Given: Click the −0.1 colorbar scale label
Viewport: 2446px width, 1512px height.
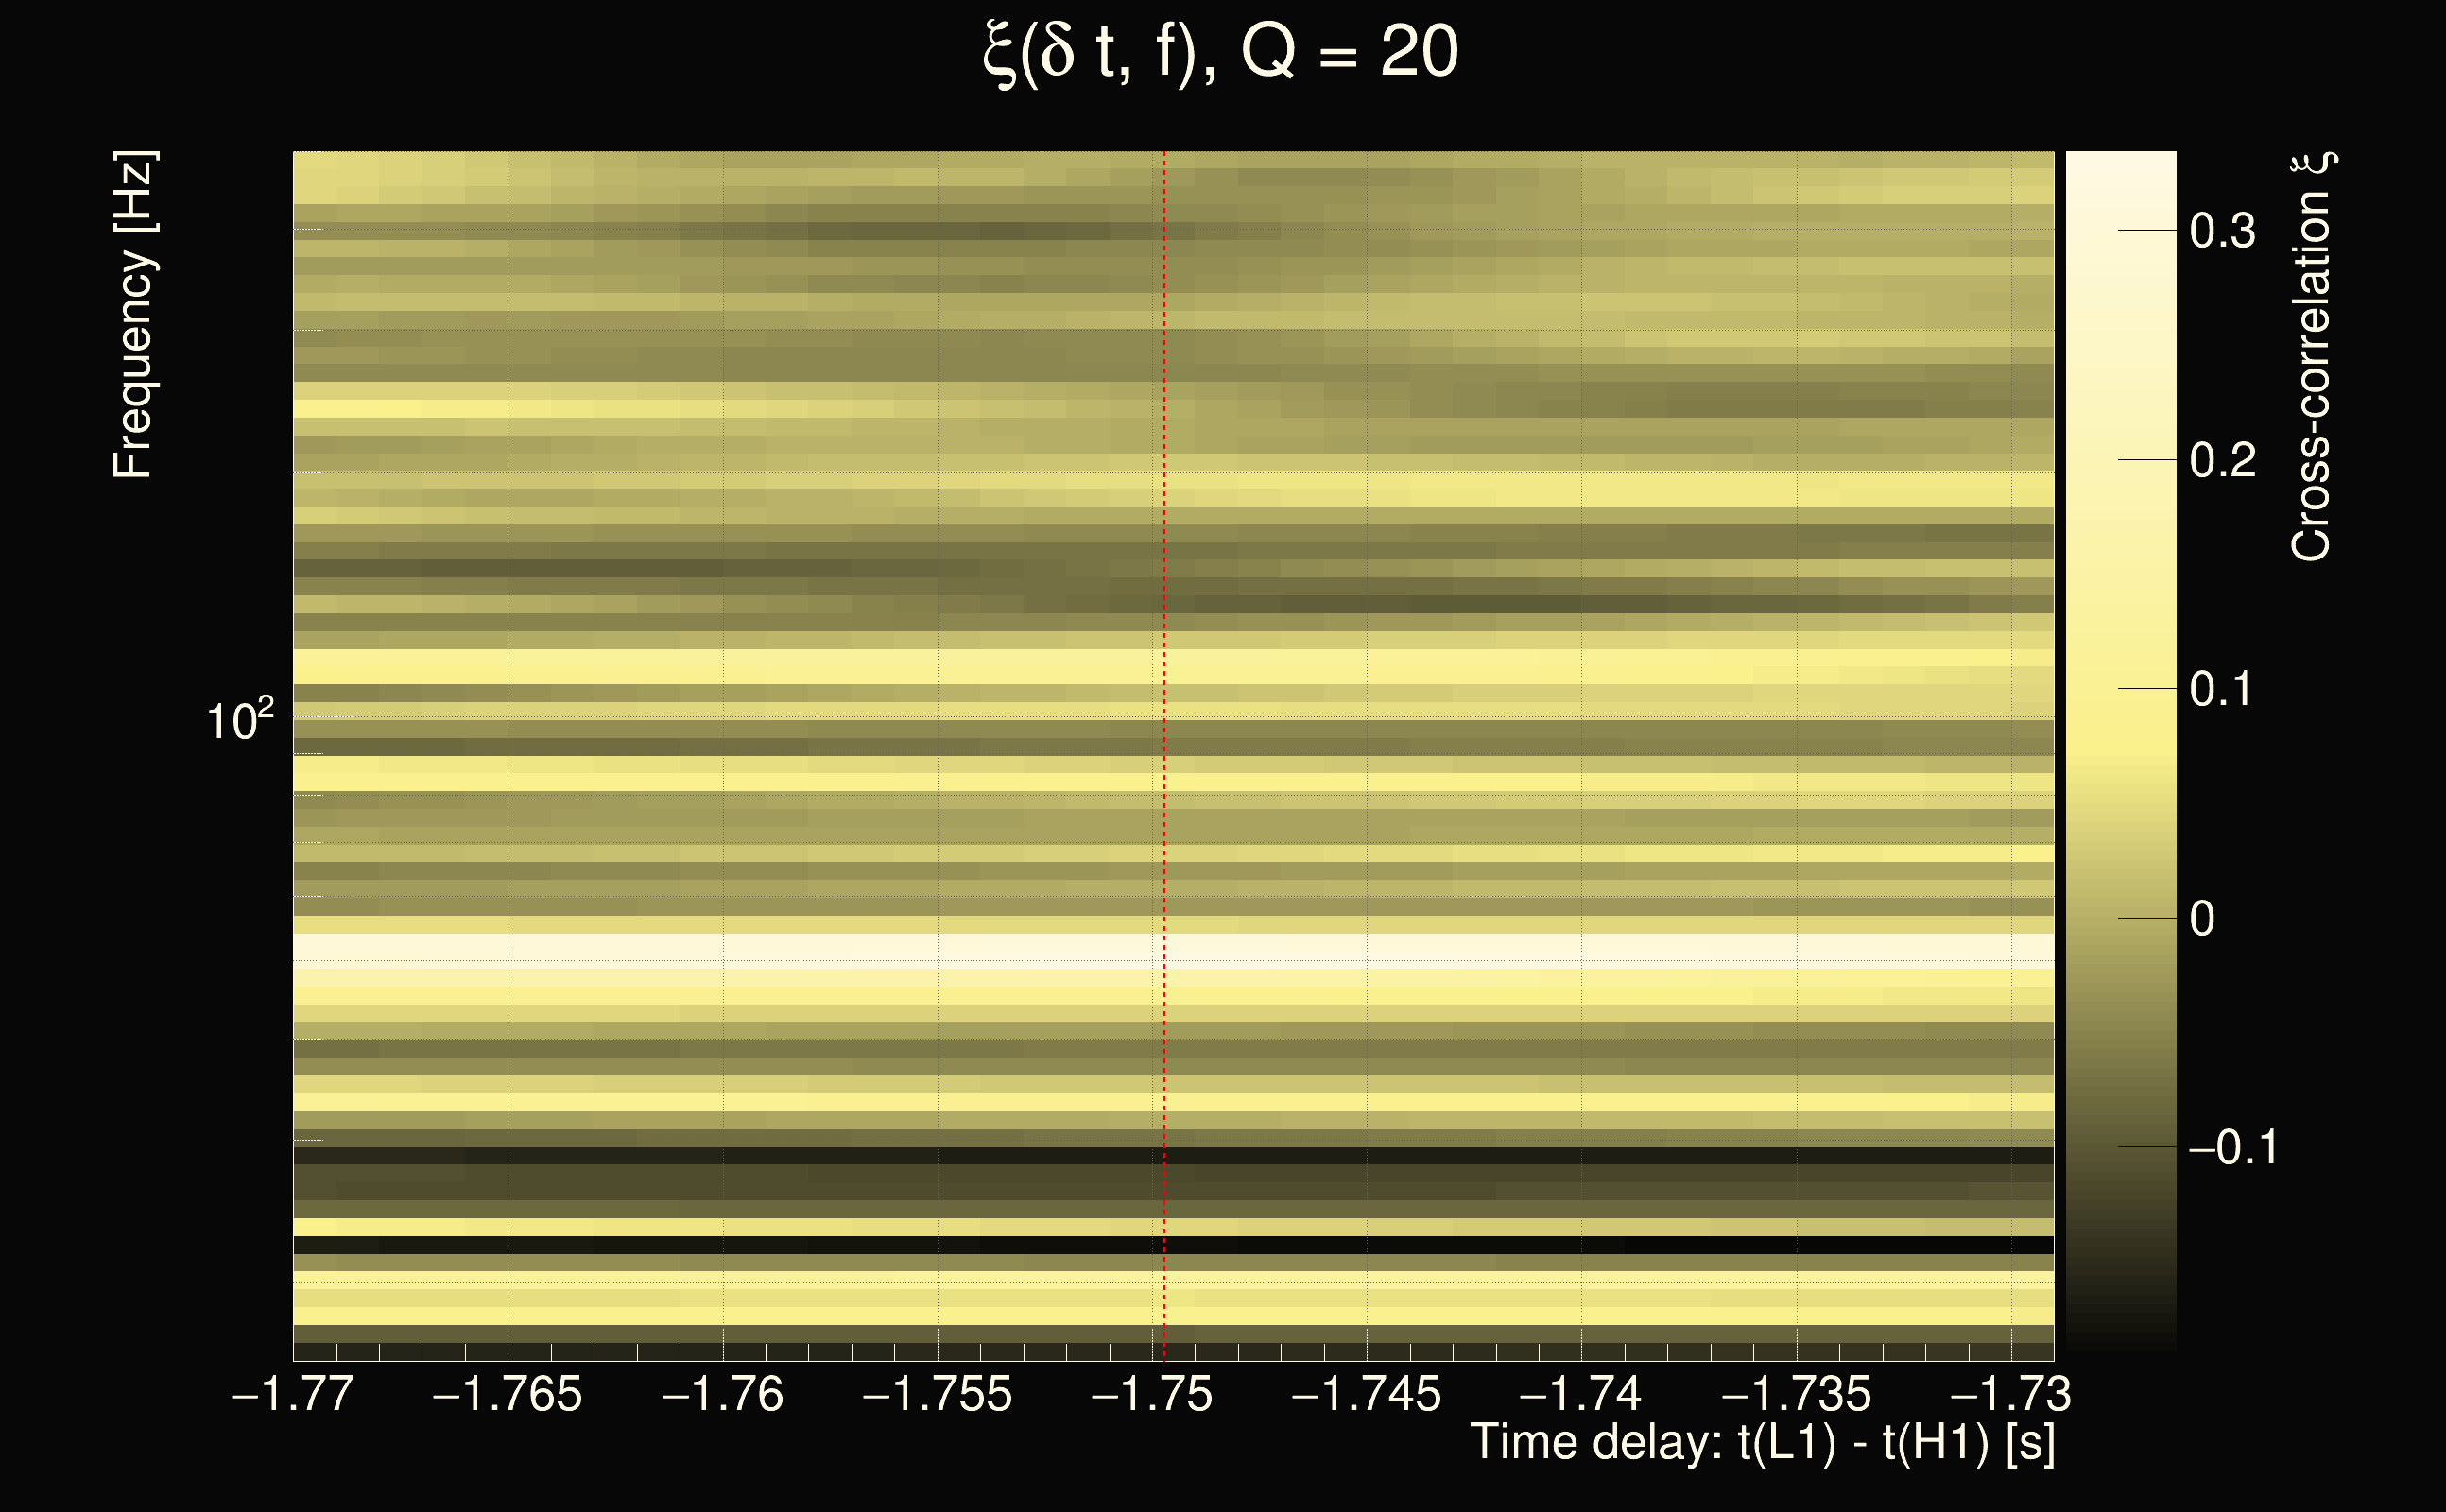Looking at the screenshot, I should 2233,1147.
